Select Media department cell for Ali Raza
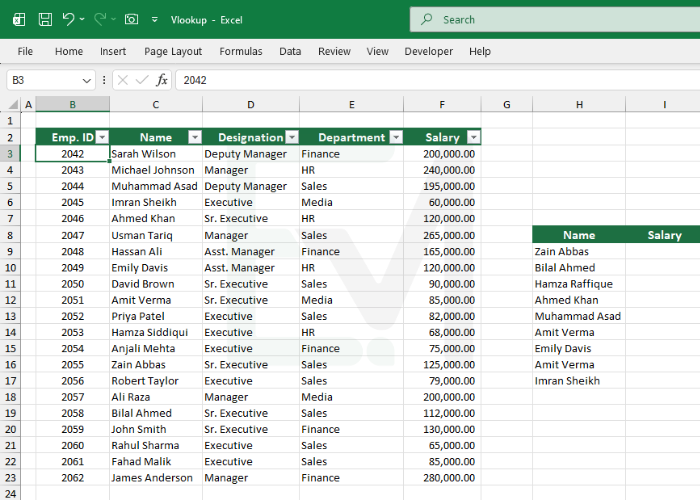The image size is (700, 500). click(351, 397)
